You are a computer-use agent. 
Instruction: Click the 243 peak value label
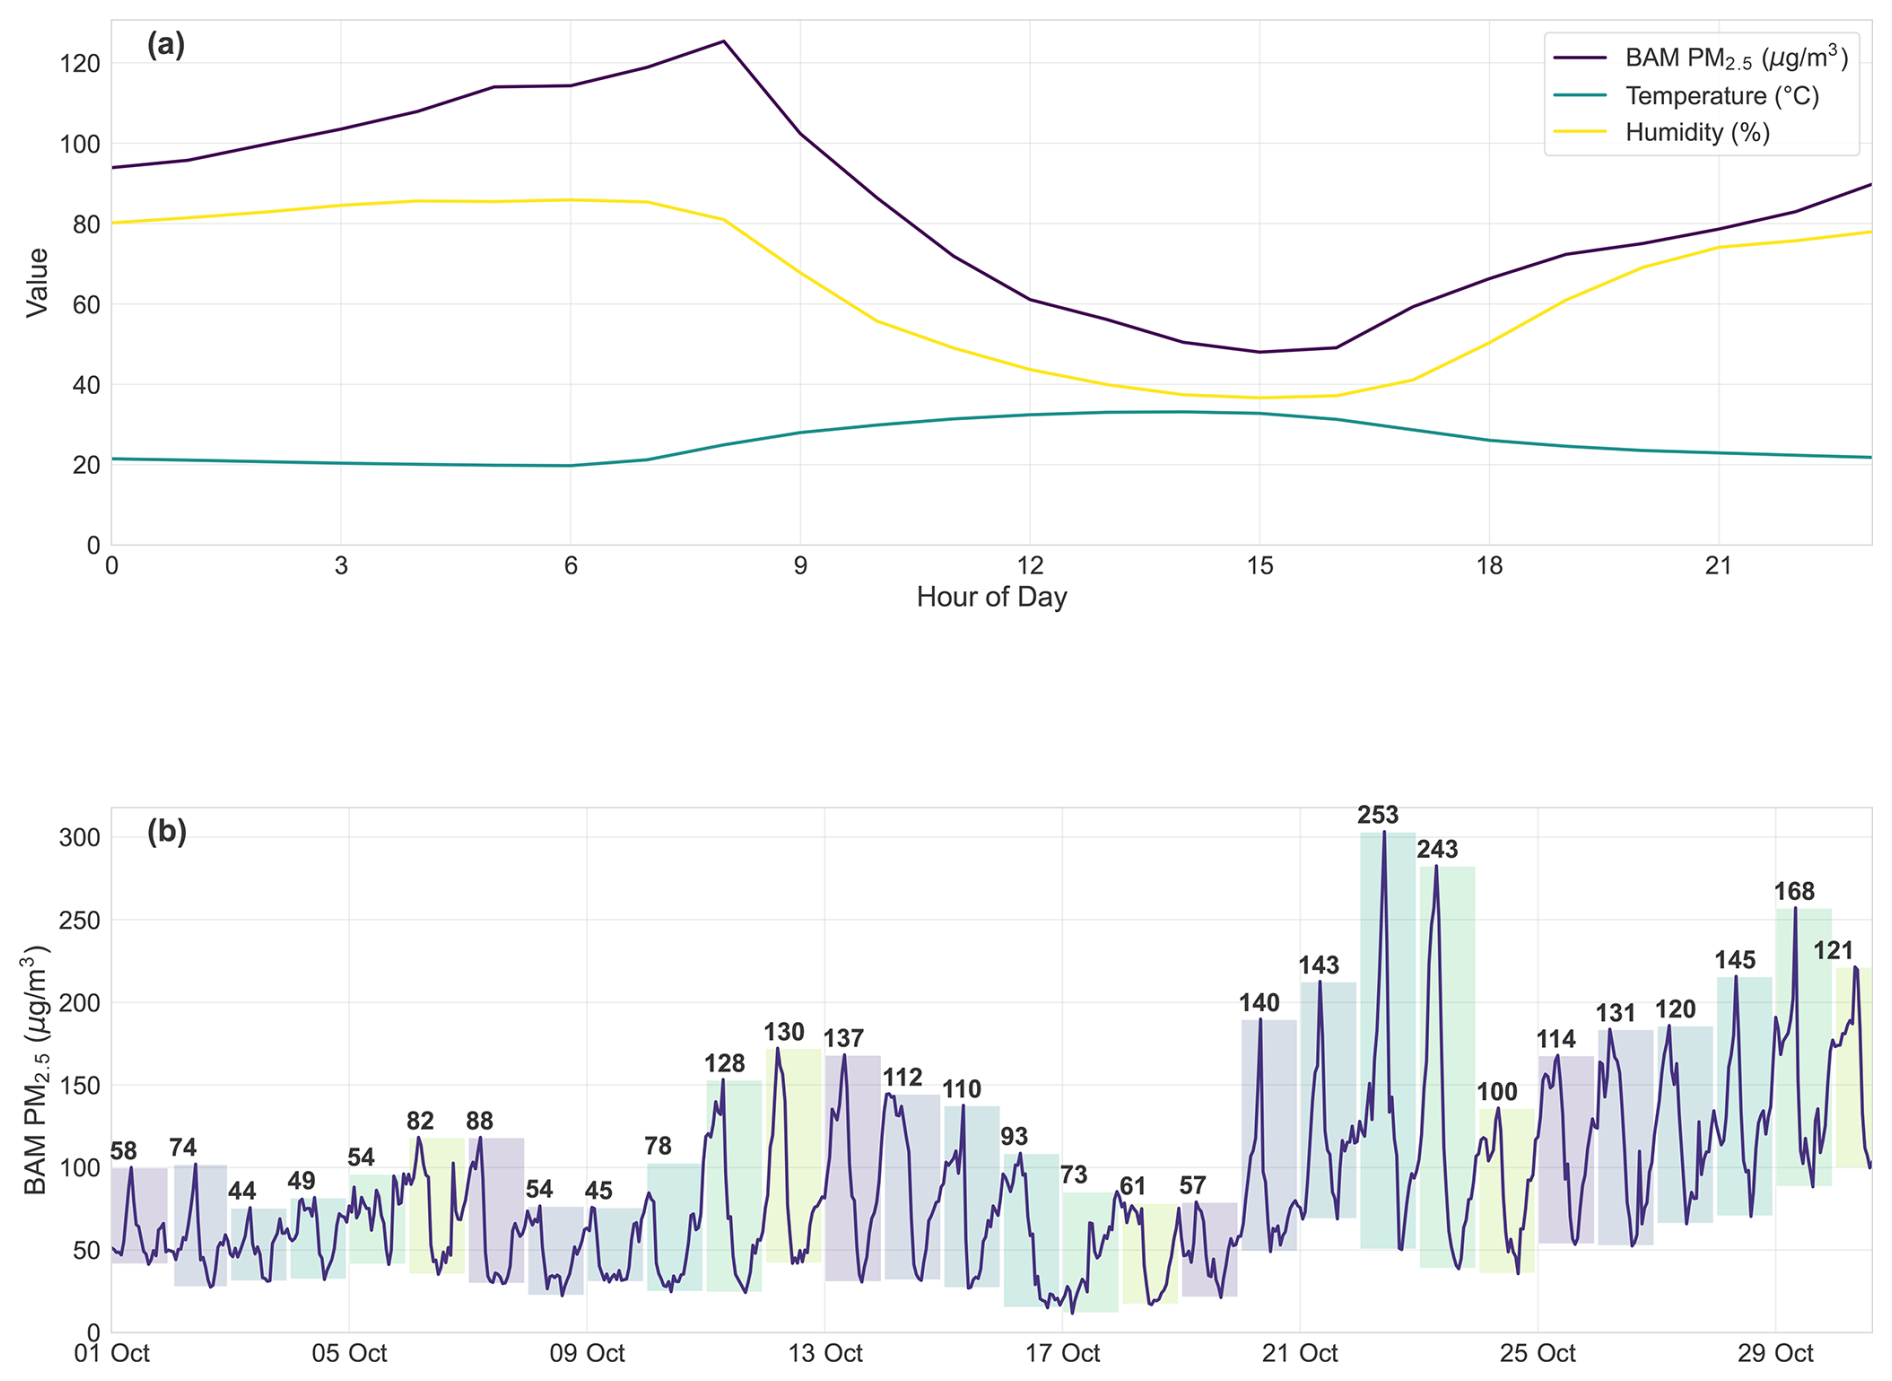[1437, 850]
